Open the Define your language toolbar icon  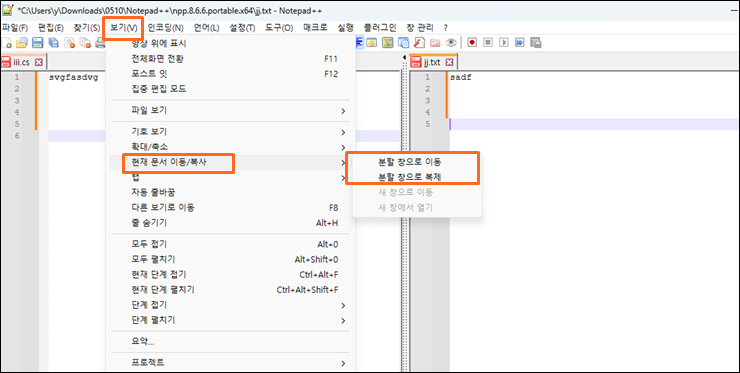[x=372, y=43]
